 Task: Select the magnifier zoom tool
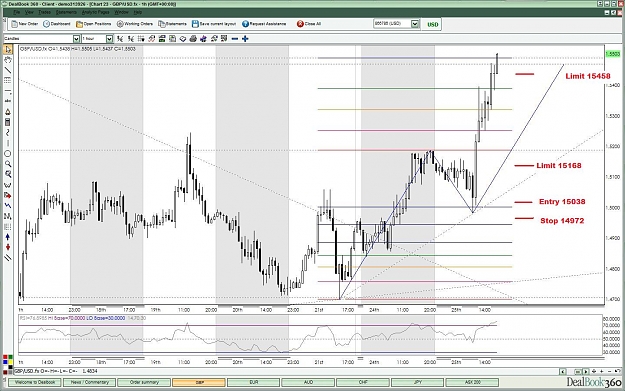[x=8, y=164]
